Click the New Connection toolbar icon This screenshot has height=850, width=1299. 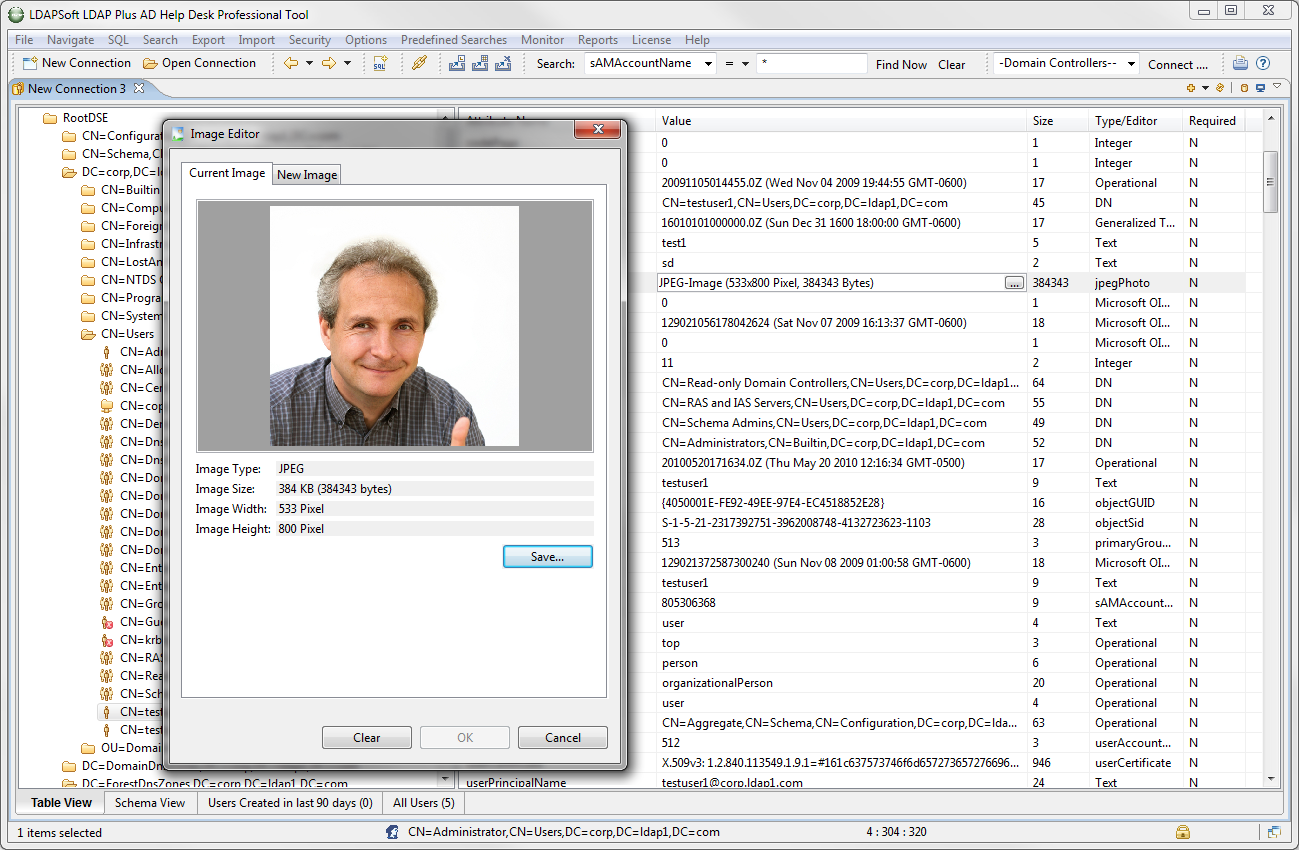pyautogui.click(x=29, y=63)
